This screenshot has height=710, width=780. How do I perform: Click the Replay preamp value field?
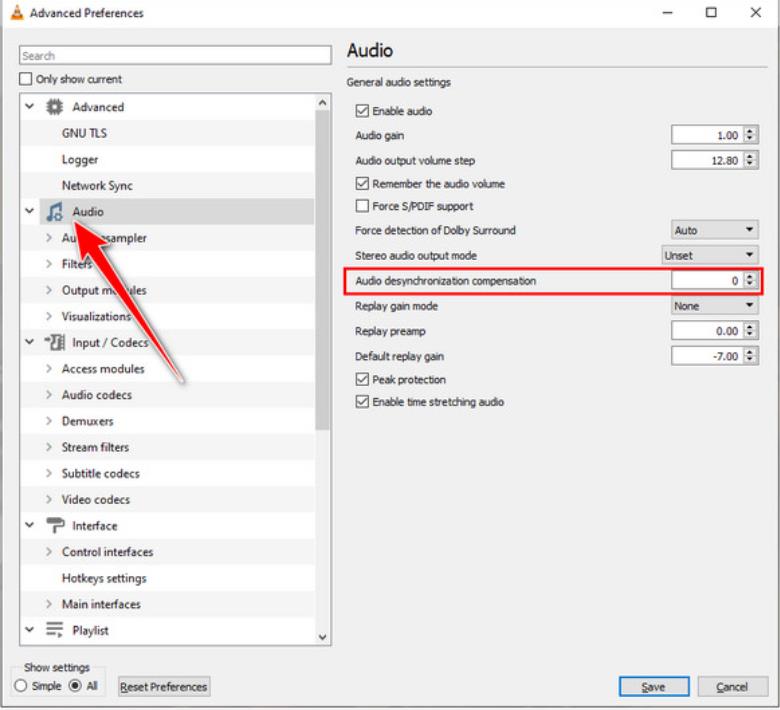tap(707, 331)
